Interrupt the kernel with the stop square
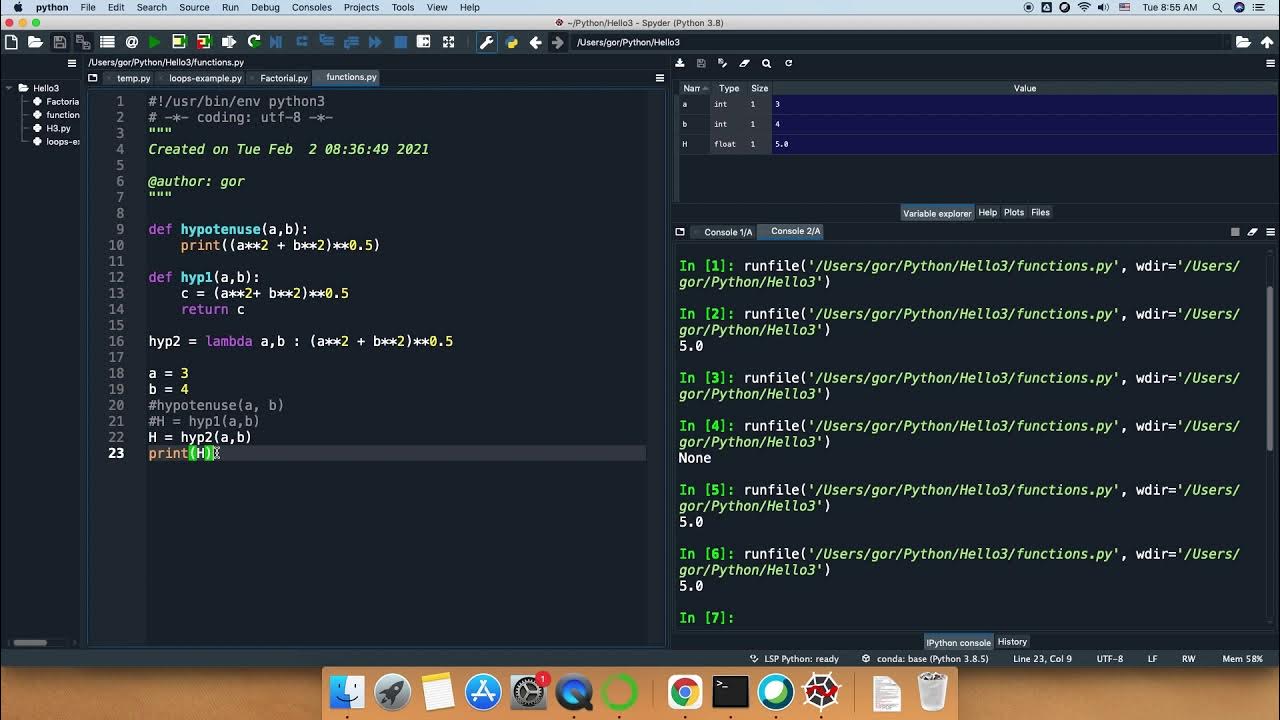The height and width of the screenshot is (720, 1280). click(x=1235, y=232)
